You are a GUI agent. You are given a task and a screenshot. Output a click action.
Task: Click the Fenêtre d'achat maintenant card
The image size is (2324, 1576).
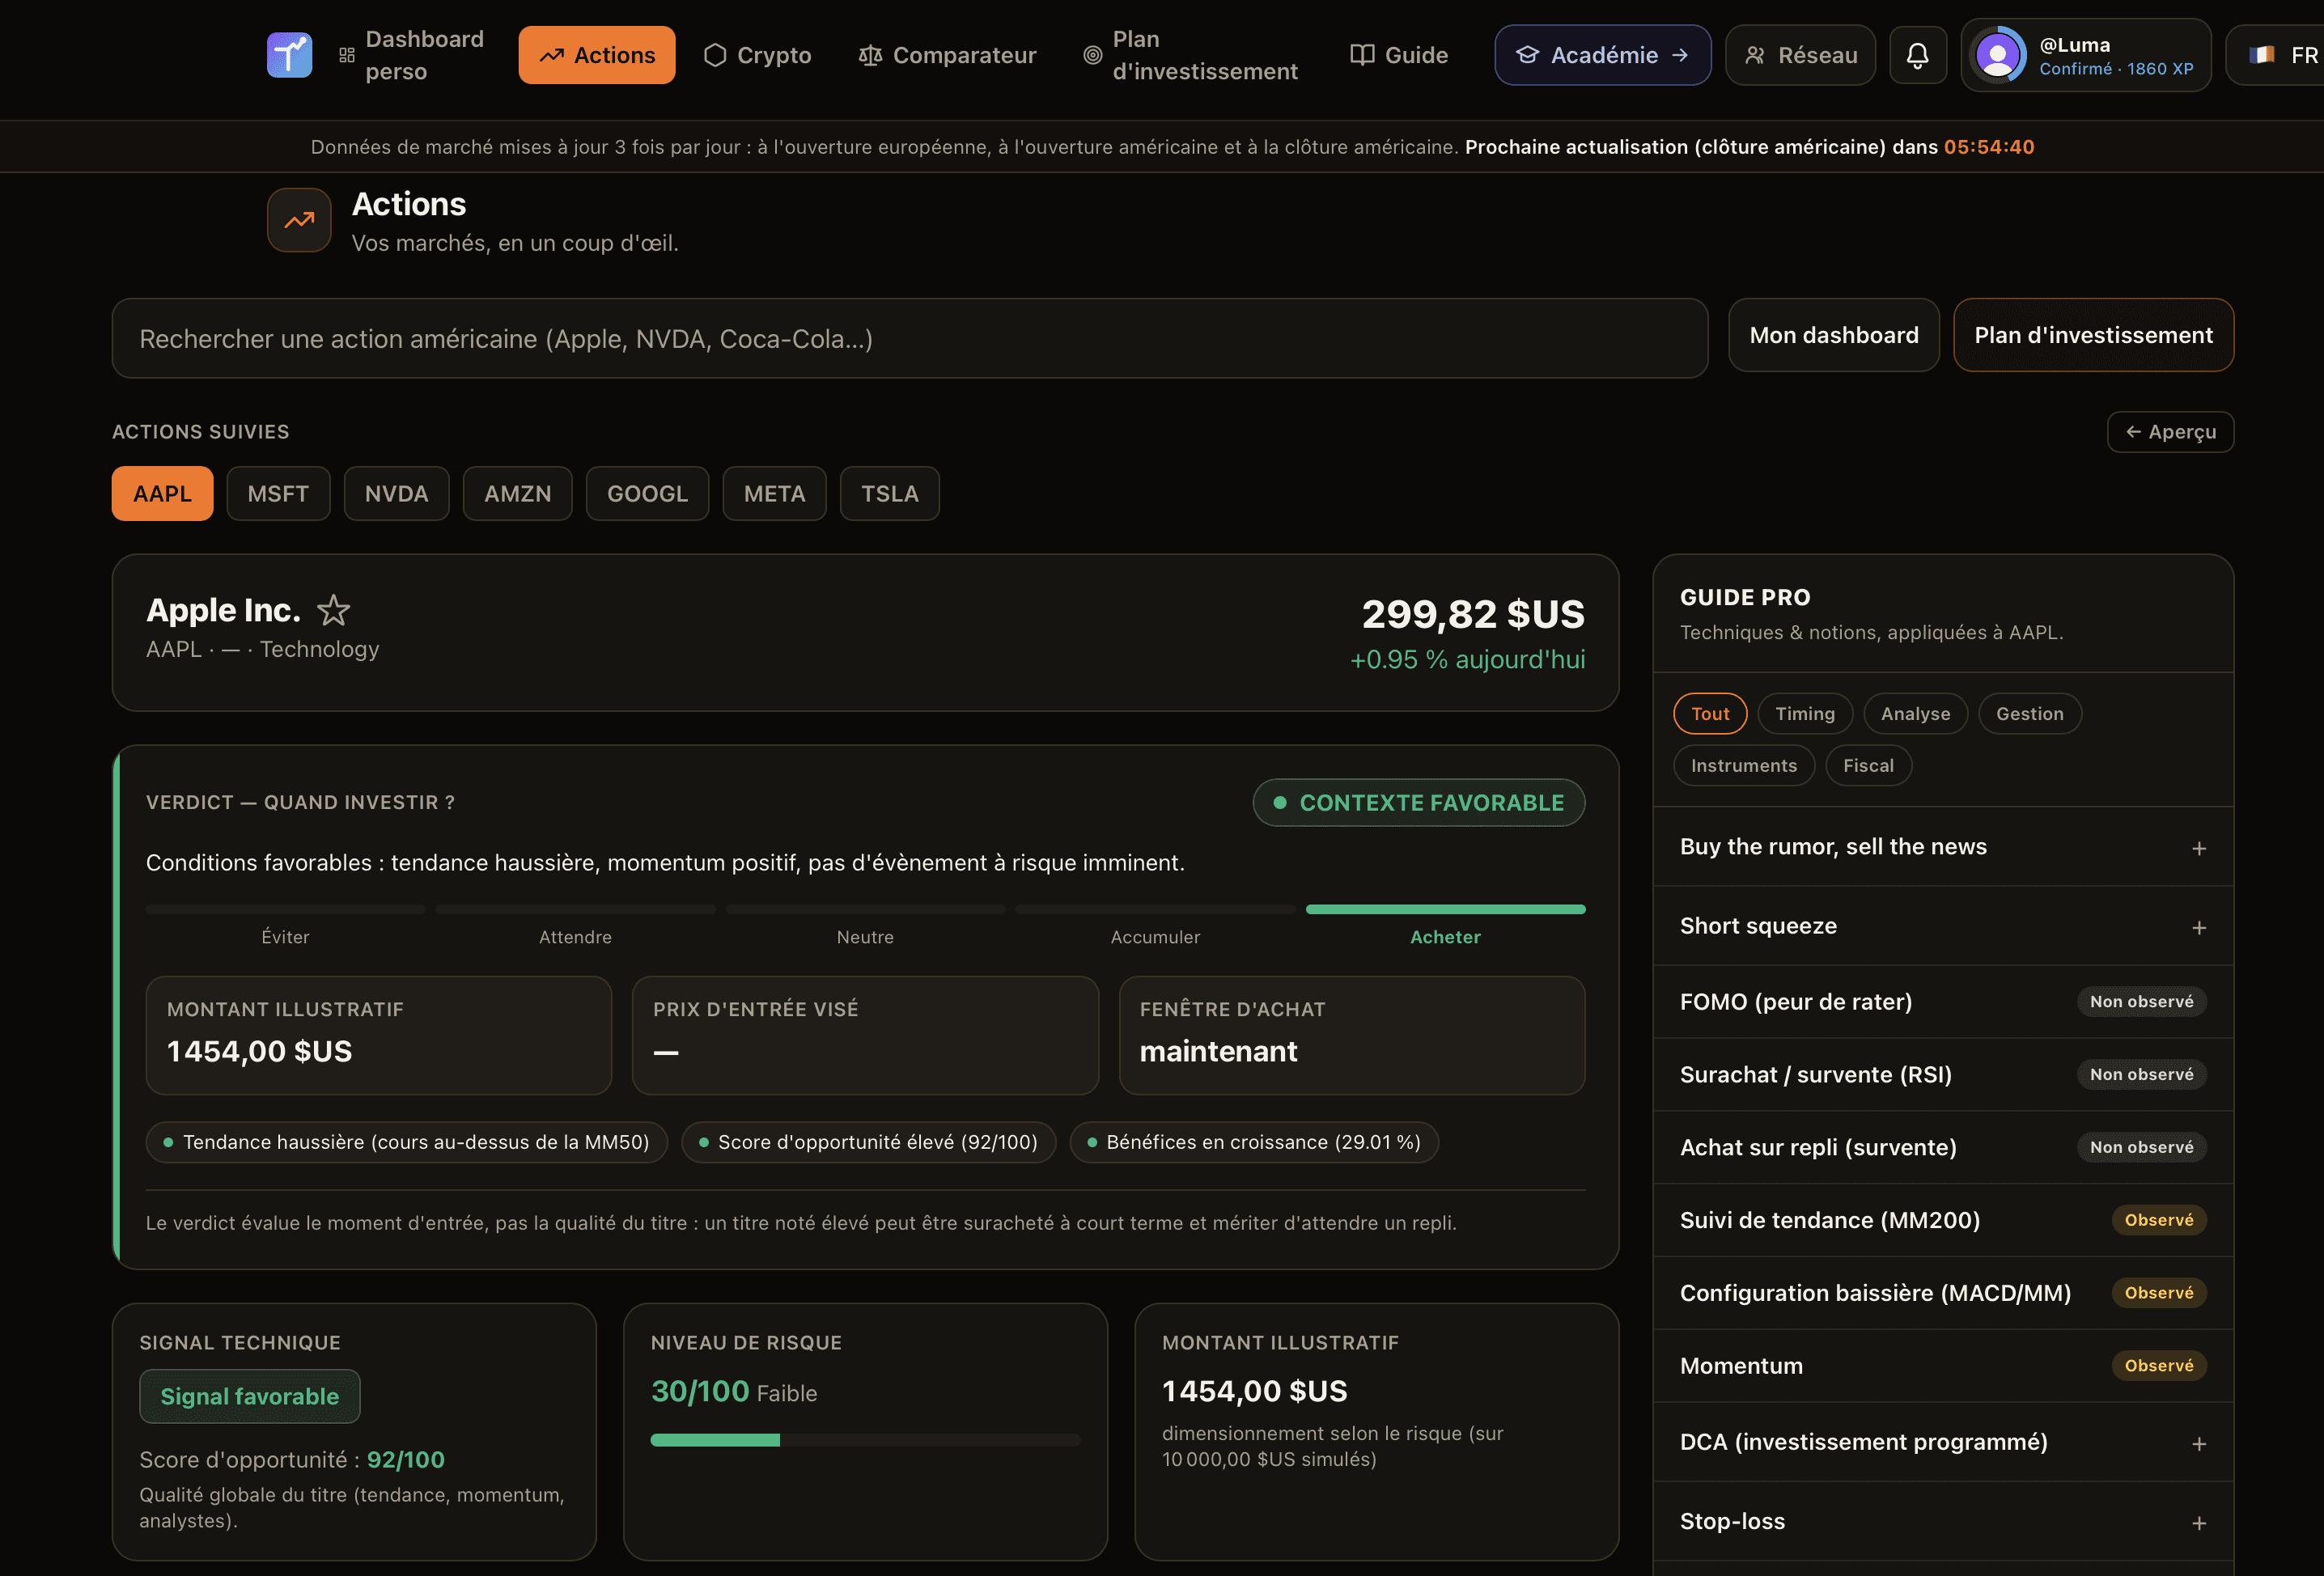pos(1352,1035)
